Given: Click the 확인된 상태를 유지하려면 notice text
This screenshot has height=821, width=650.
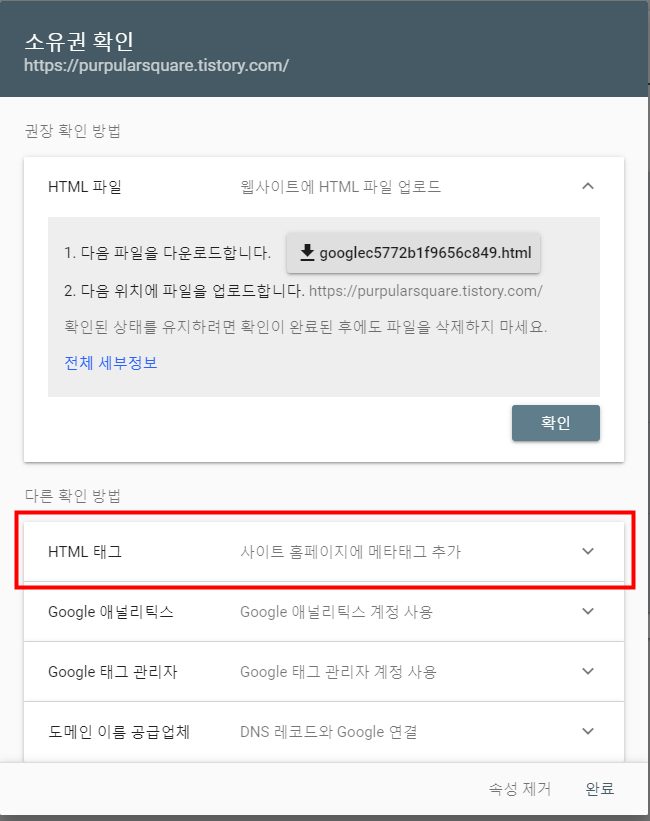Looking at the screenshot, I should click(305, 327).
